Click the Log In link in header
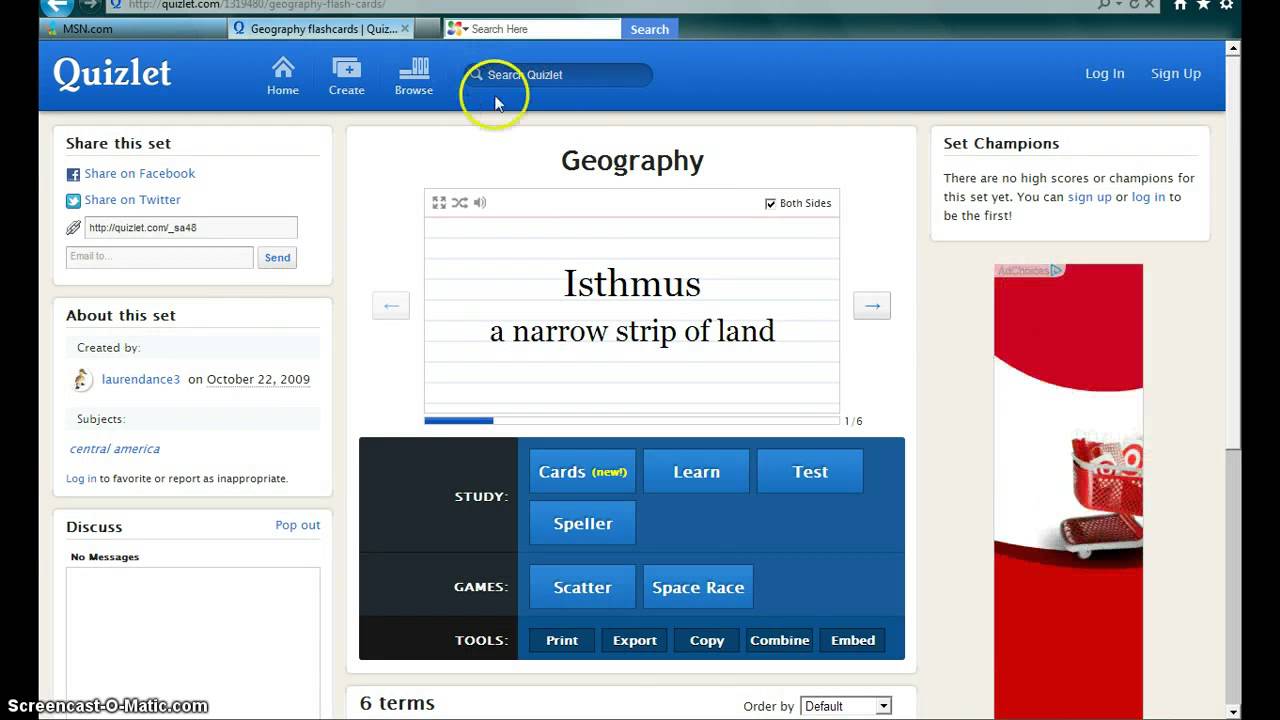The image size is (1280, 720). (1105, 73)
